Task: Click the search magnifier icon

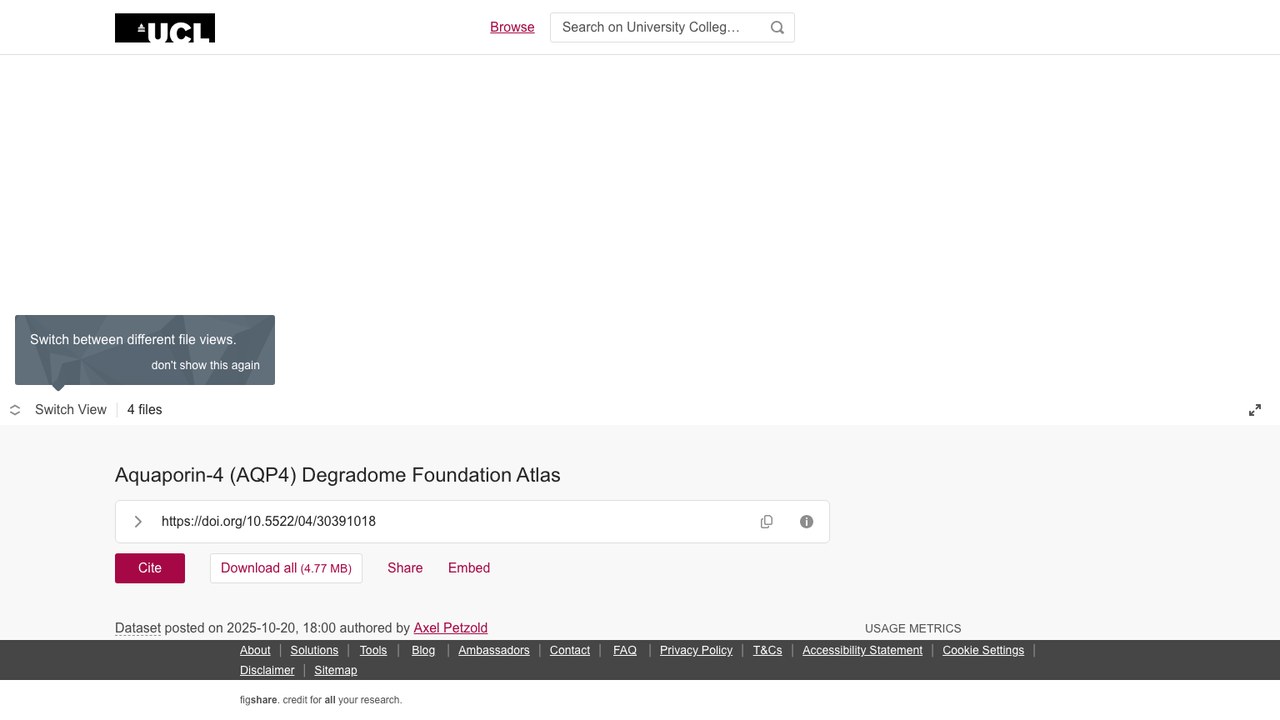Action: pos(777,28)
